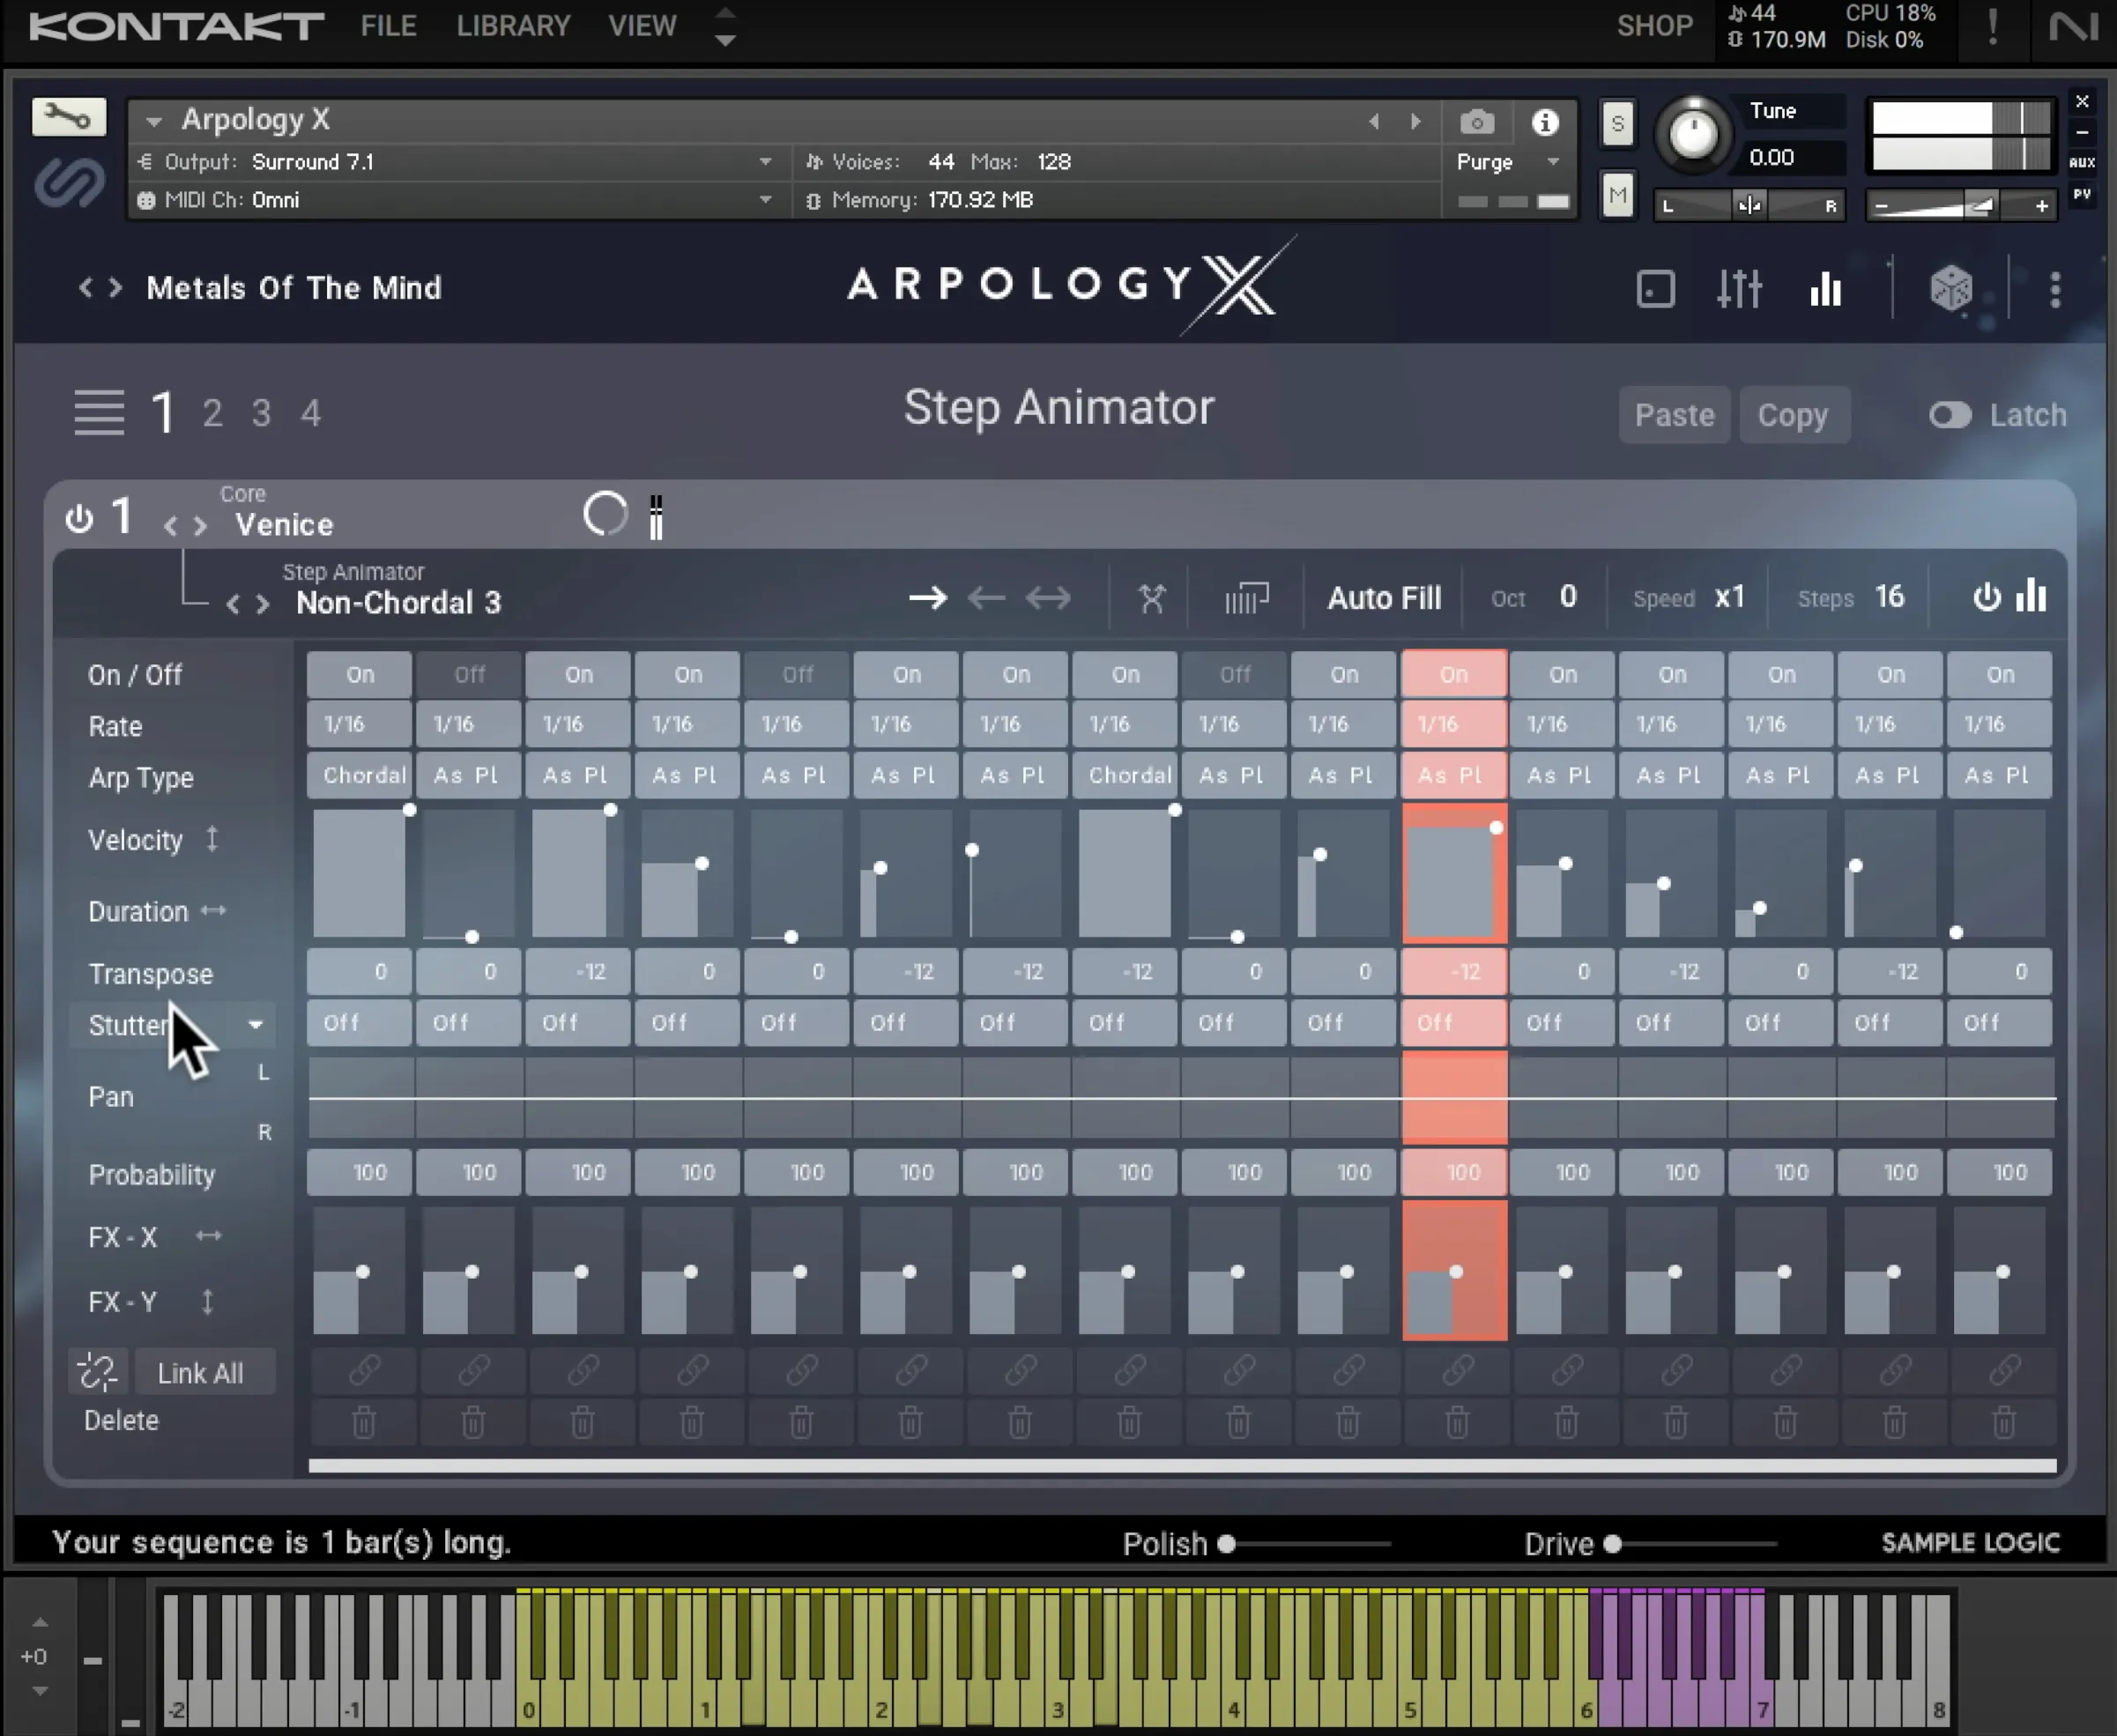Click the shuffle randomize steps icon
The height and width of the screenshot is (1736, 2117).
1152,598
